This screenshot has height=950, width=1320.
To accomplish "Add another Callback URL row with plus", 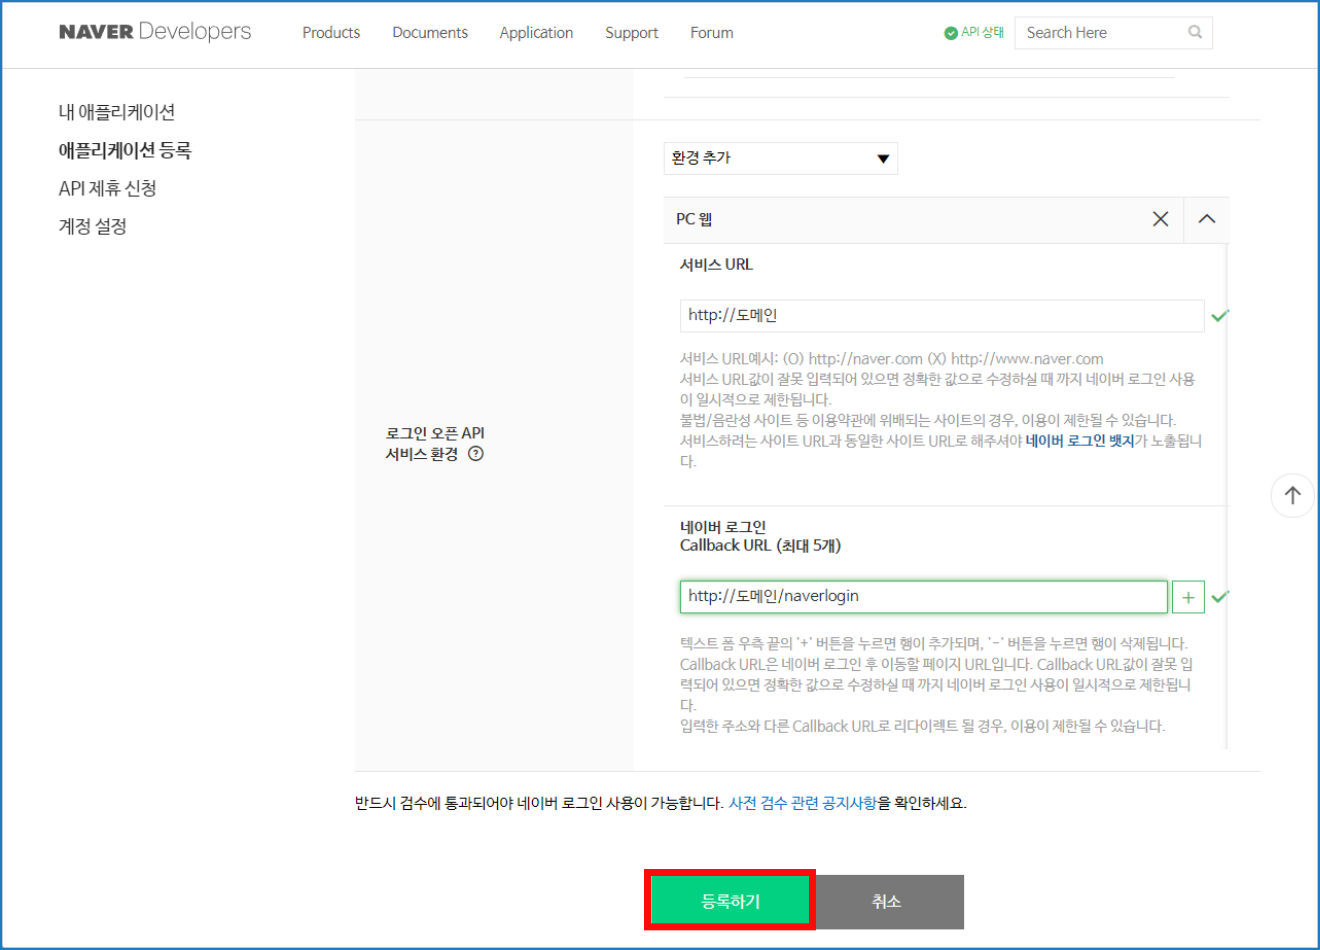I will click(1187, 597).
